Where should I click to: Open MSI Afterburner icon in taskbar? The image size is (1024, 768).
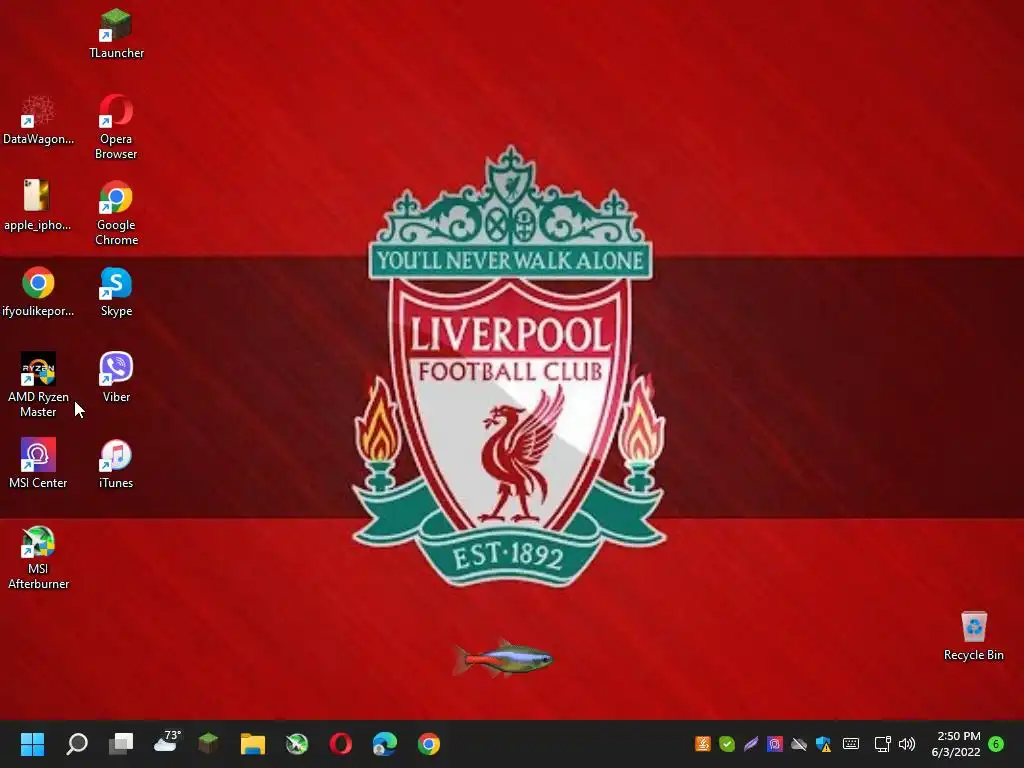[x=296, y=744]
